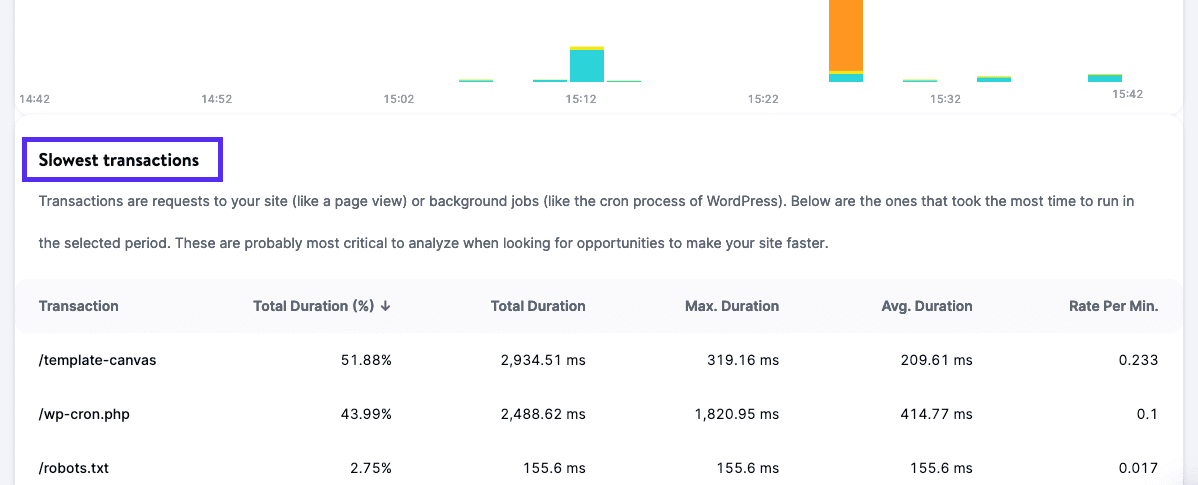Screen dimensions: 1198x485
Task: Open the /template-canvas transaction
Action: 97,360
